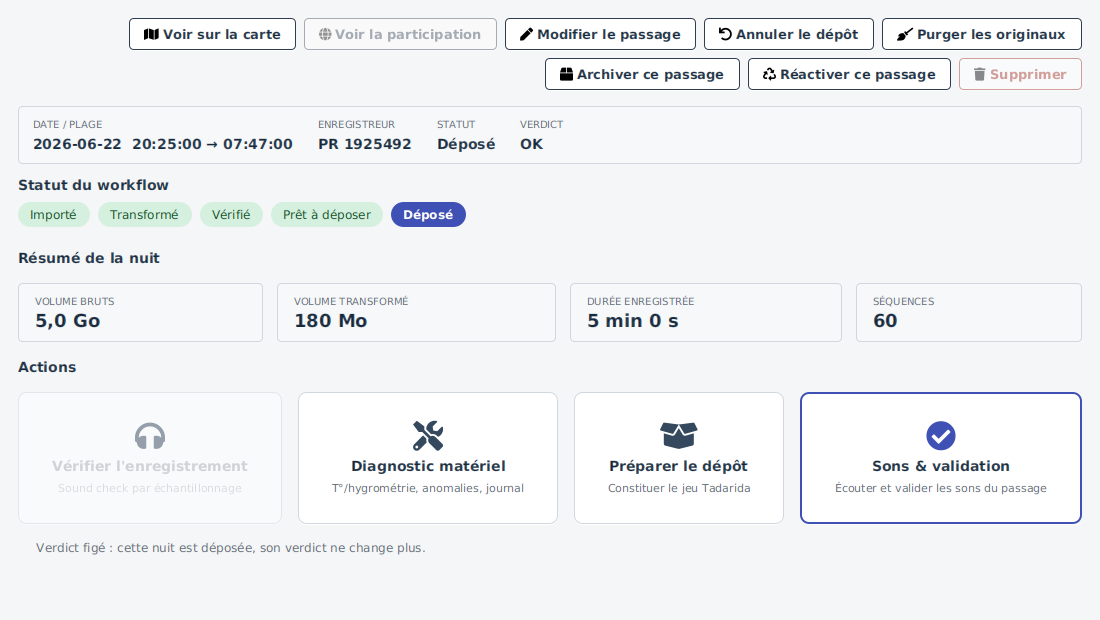Open Voir sur la carte
Viewport: 1100px width, 620px height.
point(212,34)
